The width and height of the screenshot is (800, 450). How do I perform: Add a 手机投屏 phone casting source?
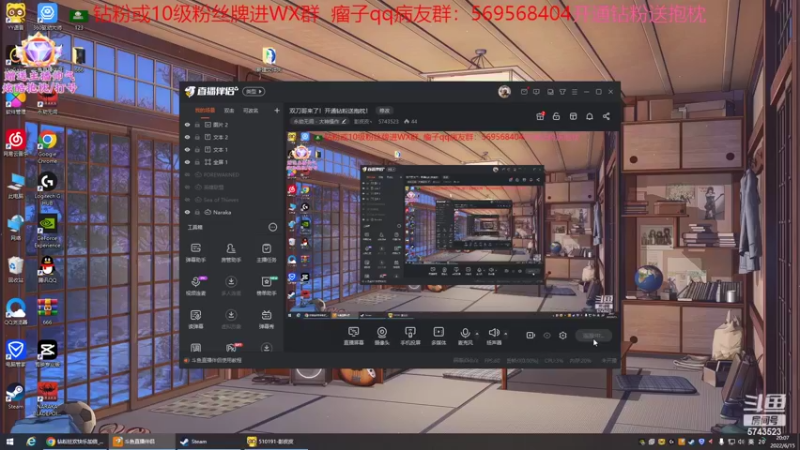point(410,336)
